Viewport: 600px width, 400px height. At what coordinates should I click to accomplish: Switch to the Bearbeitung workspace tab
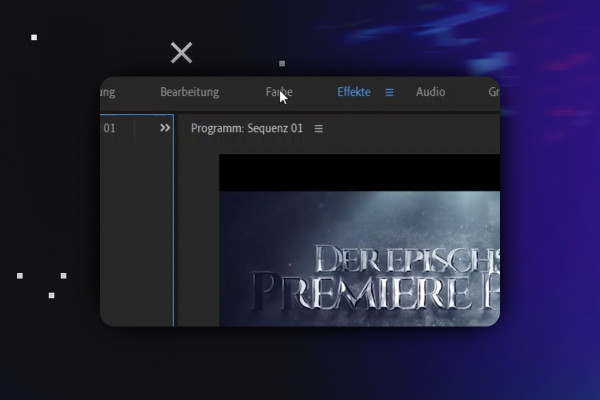[189, 92]
